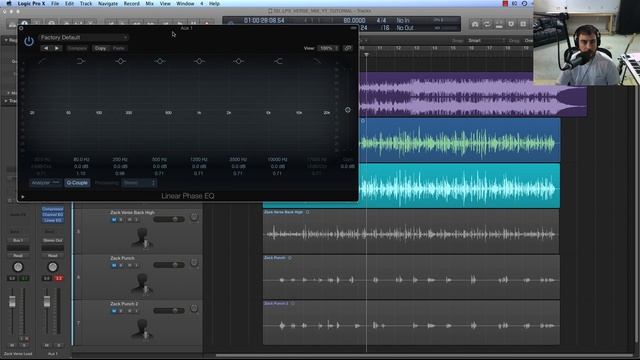Toggle the 500 Hz bell band icon
This screenshot has width=640, height=360.
[160, 61]
